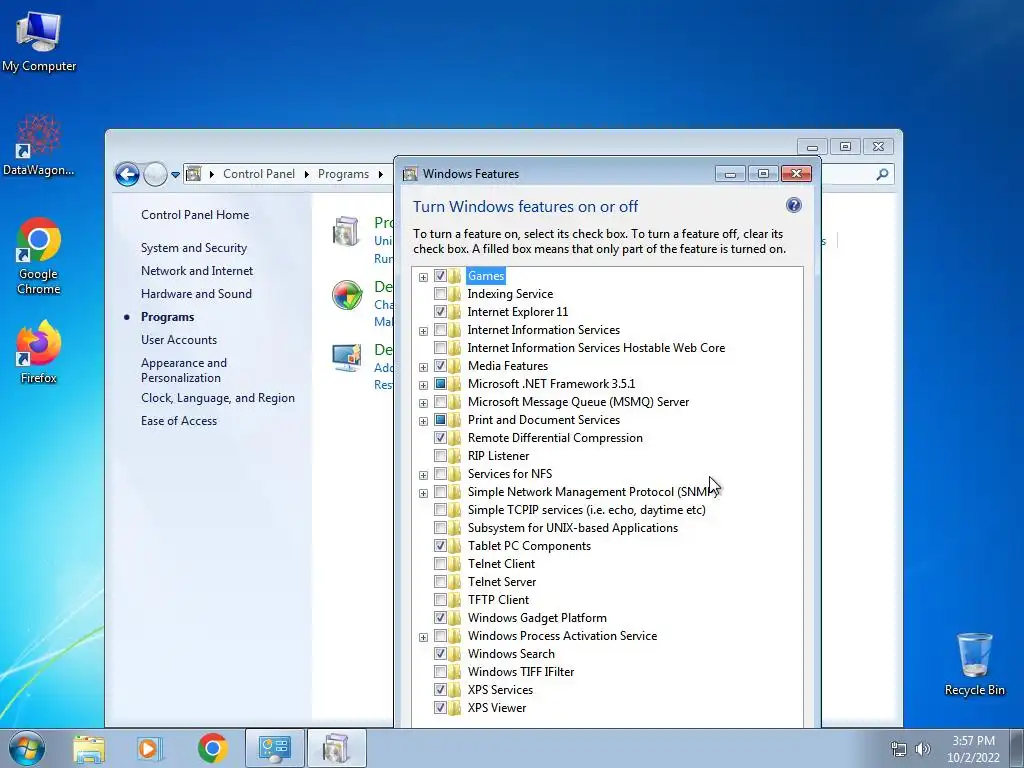
Task: Go to System and Security
Action: (x=194, y=248)
